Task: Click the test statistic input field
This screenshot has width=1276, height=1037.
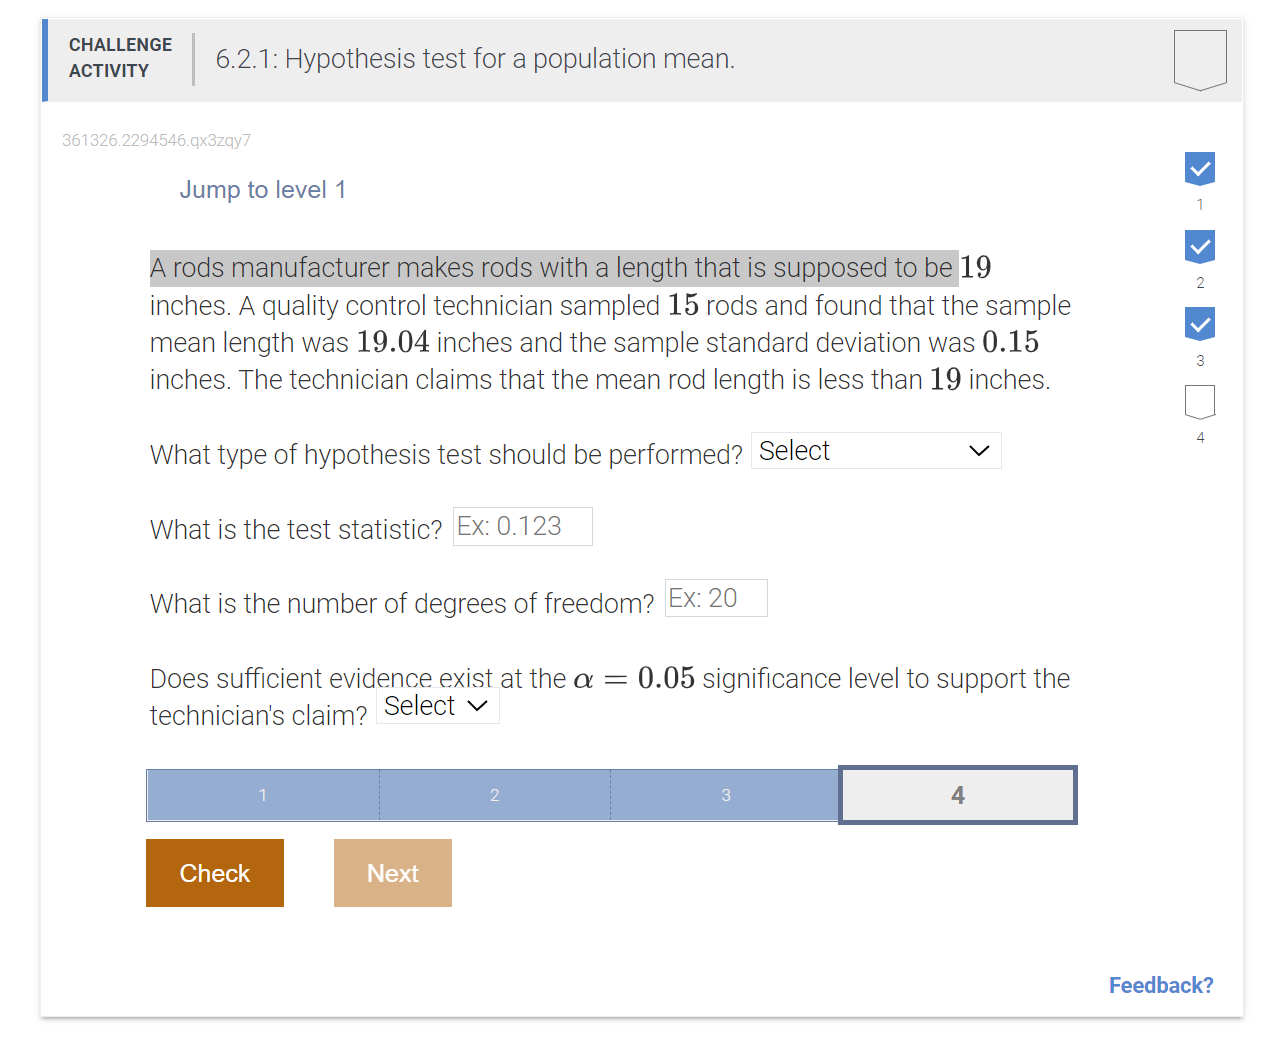Action: tap(522, 526)
